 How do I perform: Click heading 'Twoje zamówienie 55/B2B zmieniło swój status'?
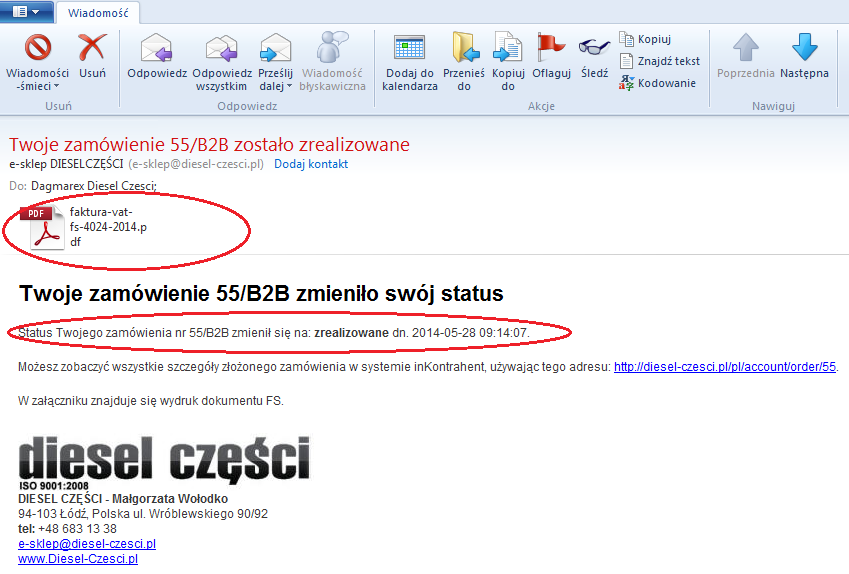pyautogui.click(x=261, y=293)
